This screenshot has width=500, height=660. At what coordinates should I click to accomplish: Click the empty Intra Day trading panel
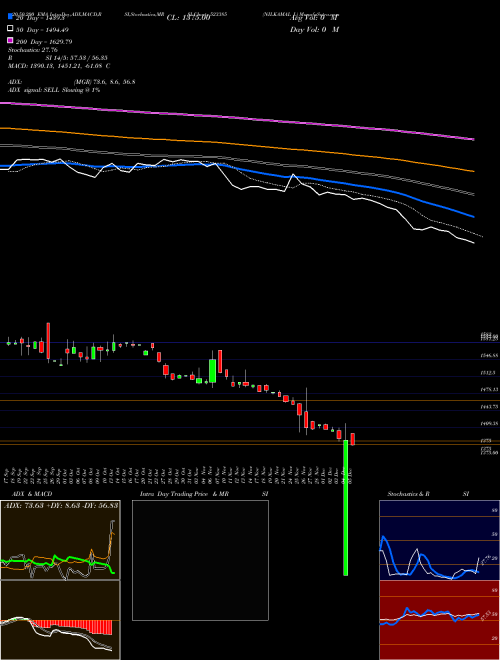tap(200, 560)
